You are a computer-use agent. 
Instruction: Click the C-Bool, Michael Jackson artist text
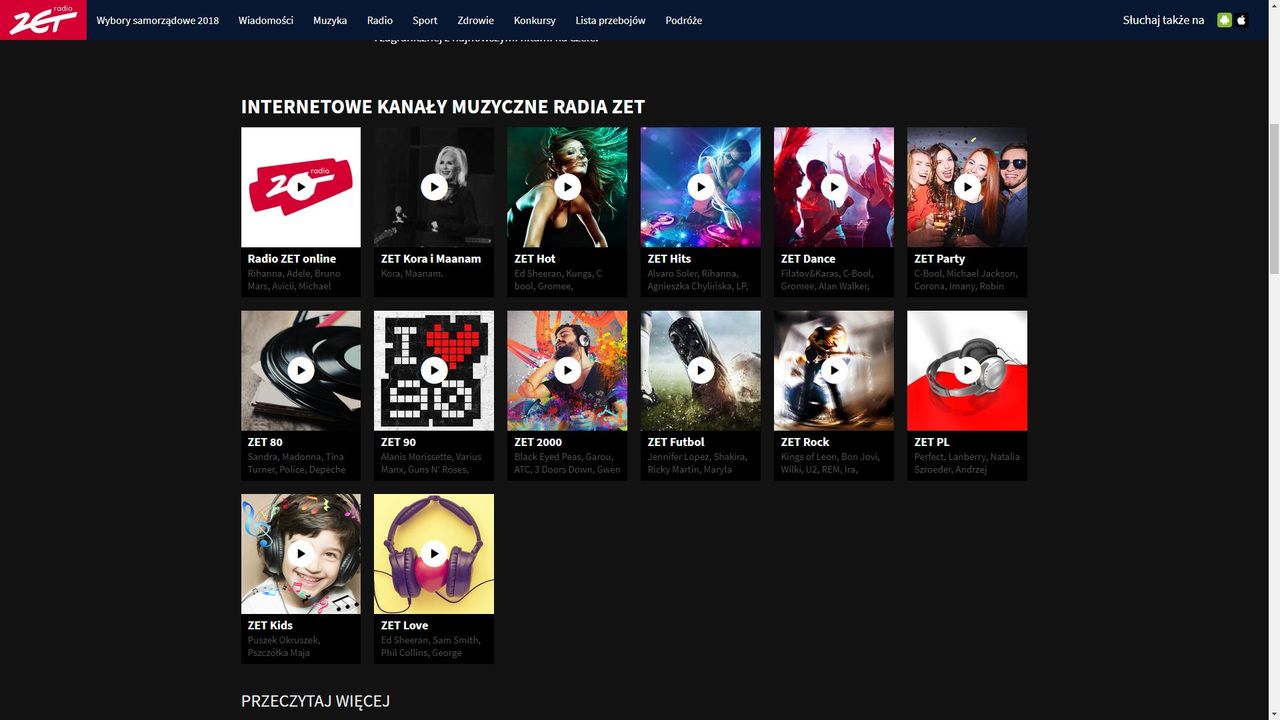(x=966, y=273)
